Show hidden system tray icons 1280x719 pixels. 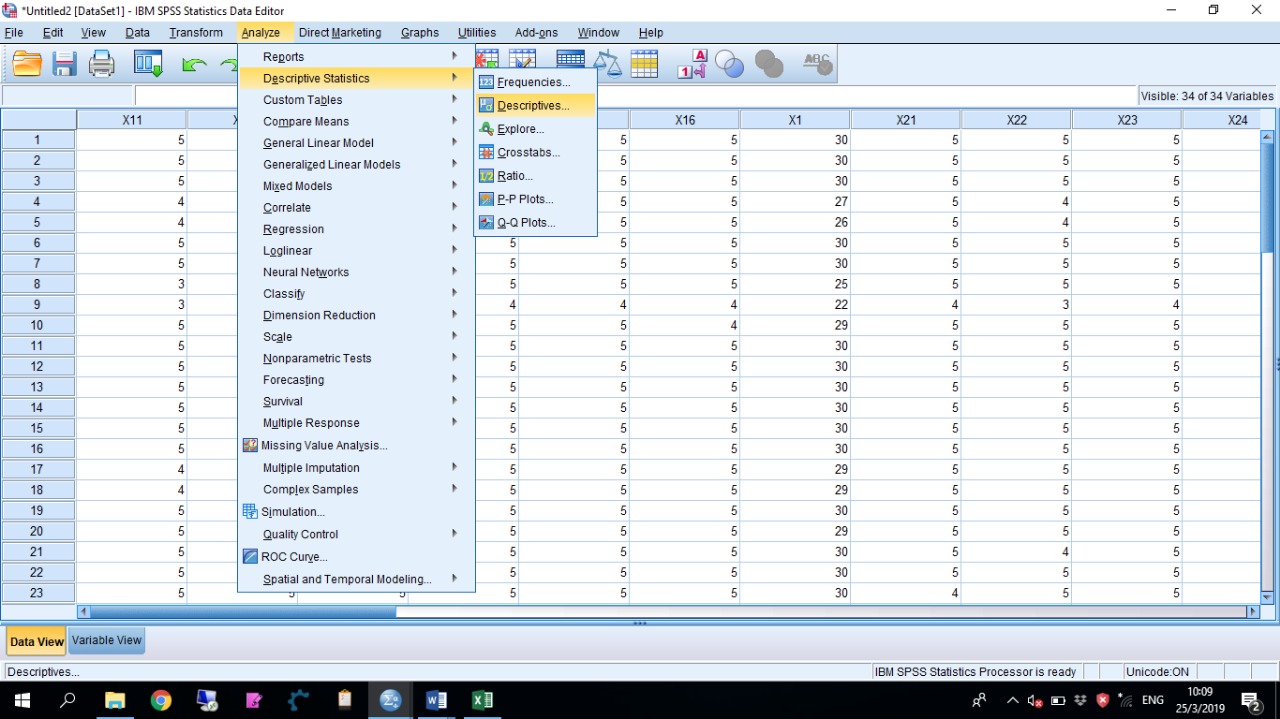tap(1013, 700)
